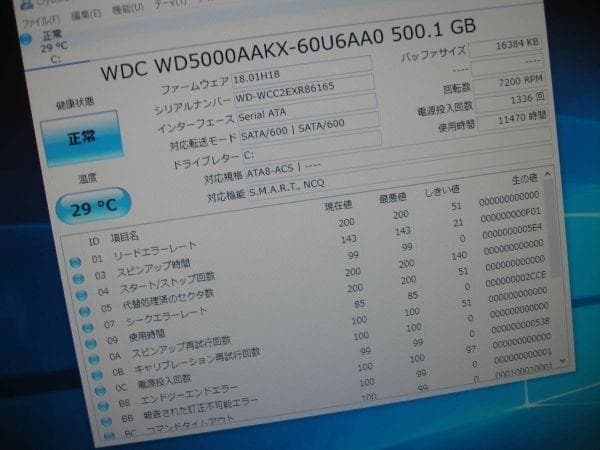Image resolution: width=600 pixels, height=450 pixels.
Task: Click the firmware field 18.01H18
Action: coord(302,72)
